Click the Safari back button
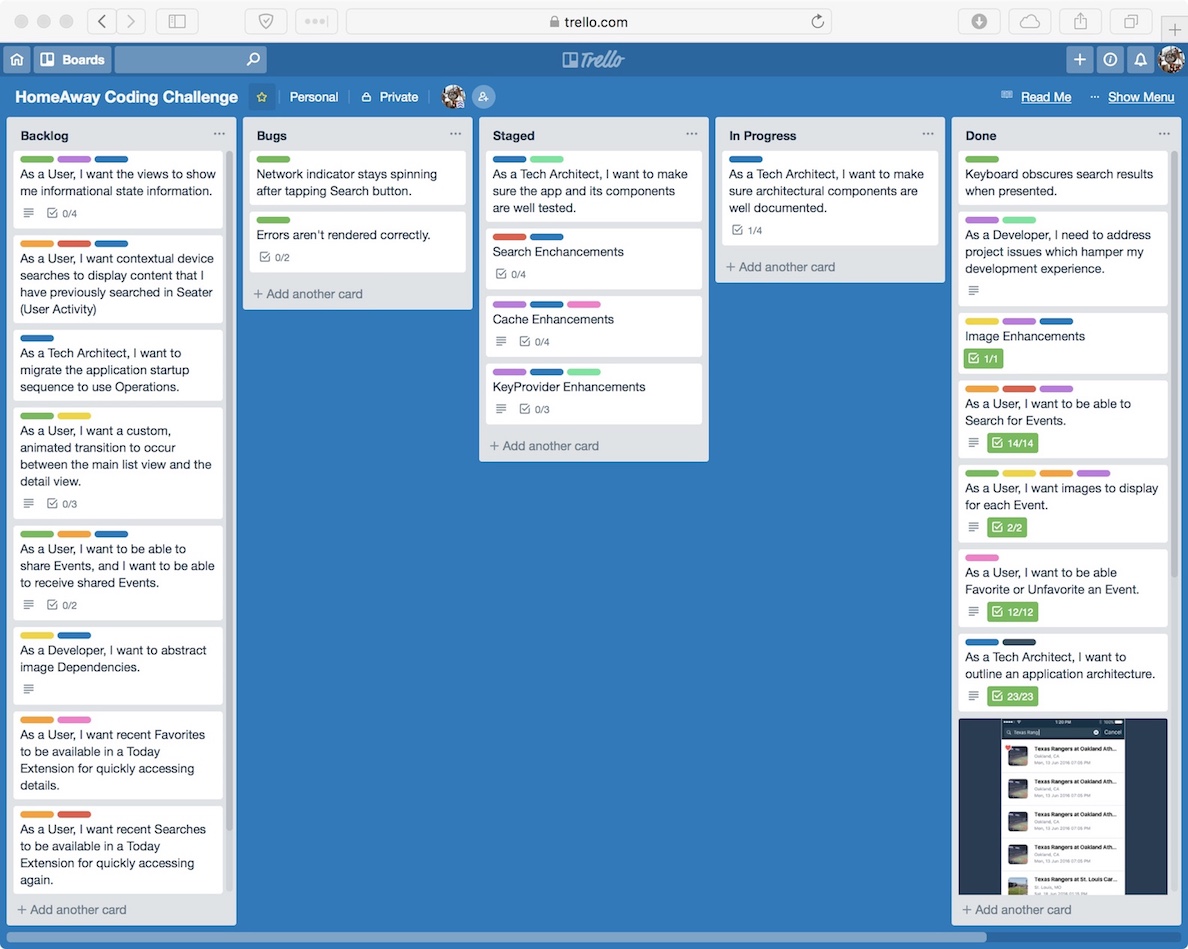The image size is (1188, 949). [x=102, y=21]
